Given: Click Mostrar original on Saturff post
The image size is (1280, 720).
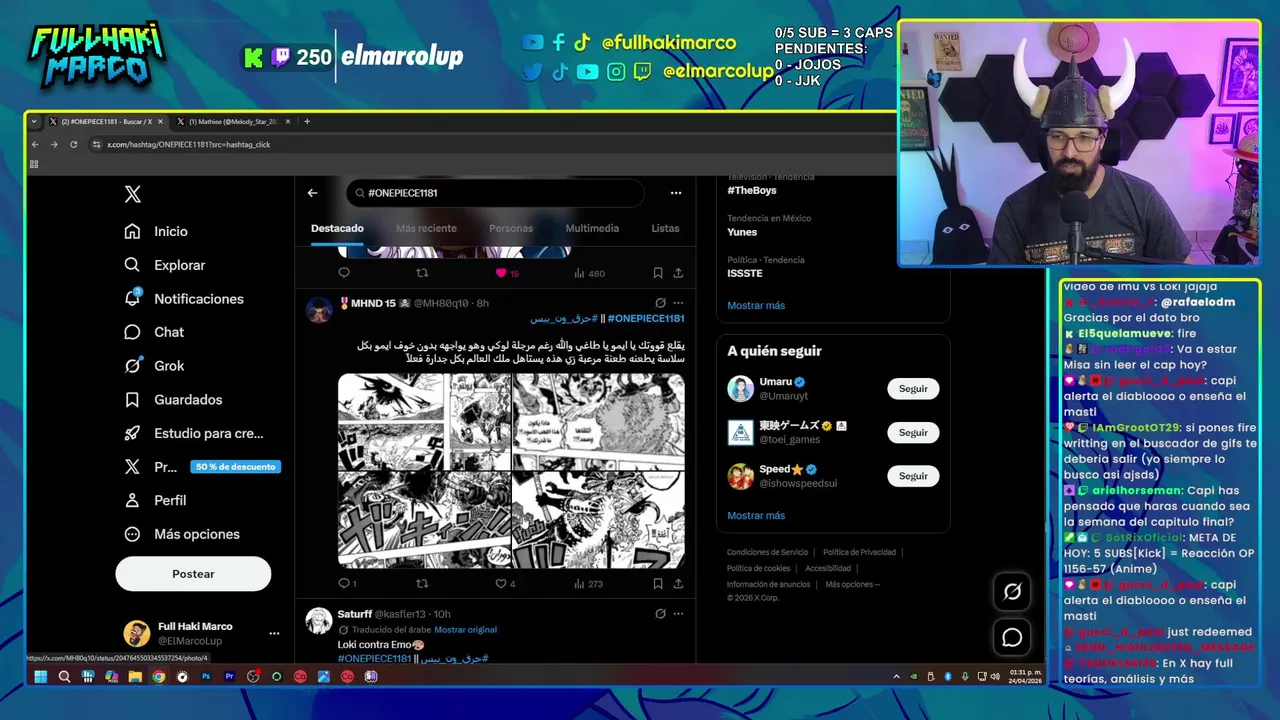Looking at the screenshot, I should click(x=465, y=630).
